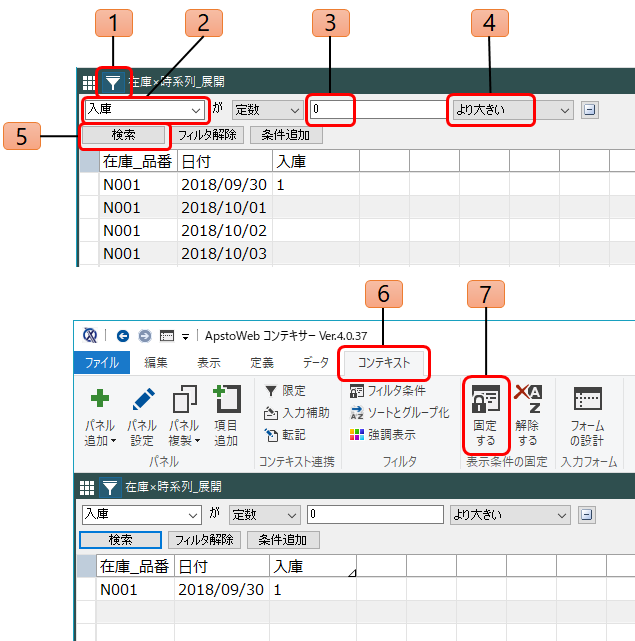Open the quick access toolbar customize arrow
Viewport: 635px width, 641px height.
click(x=186, y=337)
